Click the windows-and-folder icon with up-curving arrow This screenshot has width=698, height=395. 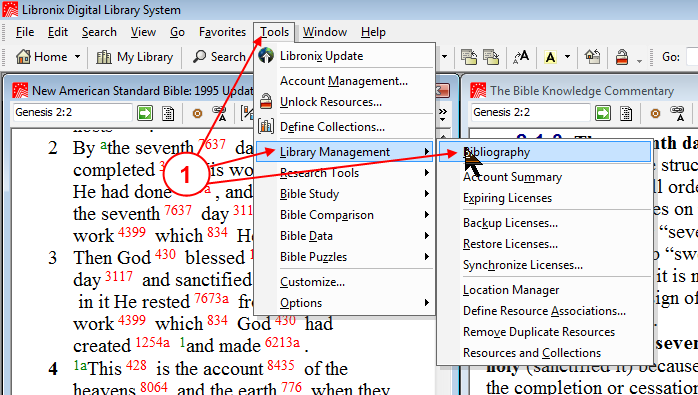click(x=469, y=57)
